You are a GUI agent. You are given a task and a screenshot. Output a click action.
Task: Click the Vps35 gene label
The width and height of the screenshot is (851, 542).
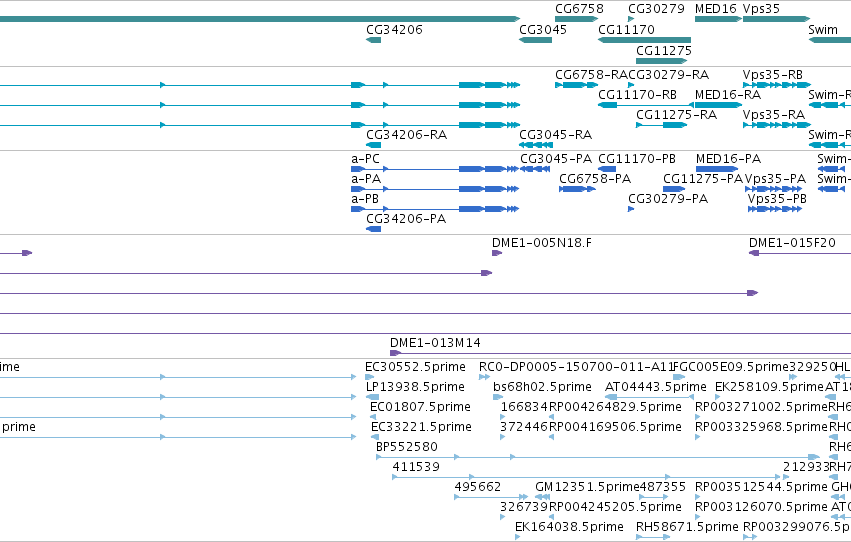pyautogui.click(x=761, y=9)
